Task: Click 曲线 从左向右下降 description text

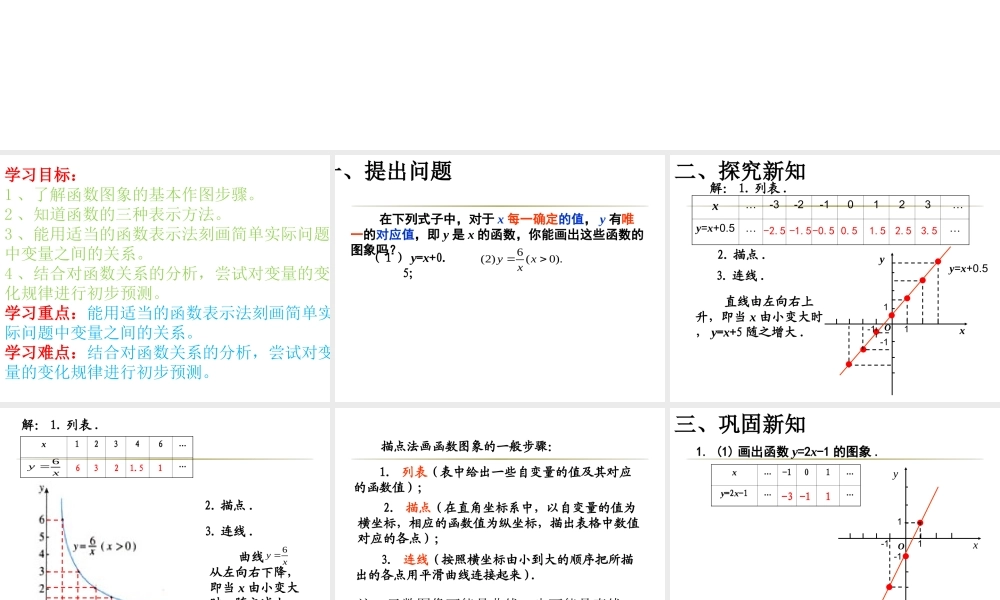Action: click(253, 574)
